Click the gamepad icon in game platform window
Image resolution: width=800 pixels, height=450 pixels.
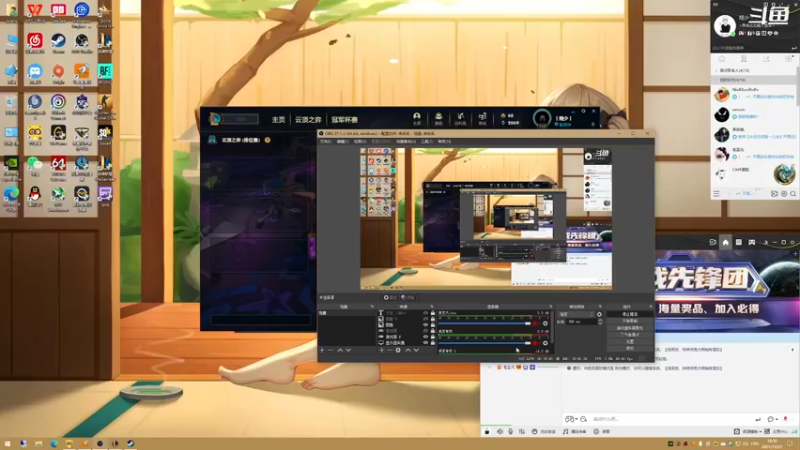point(752,242)
